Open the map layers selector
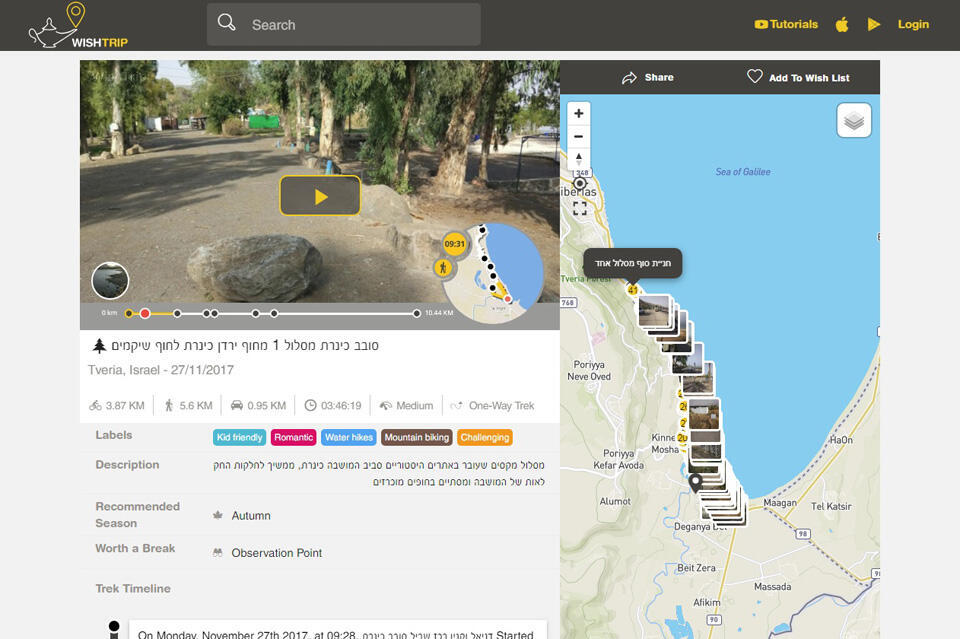 (x=854, y=121)
